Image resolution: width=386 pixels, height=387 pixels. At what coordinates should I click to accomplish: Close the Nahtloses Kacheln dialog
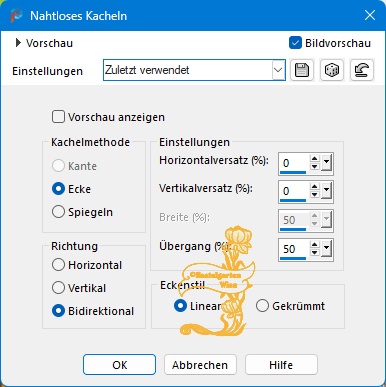[370, 15]
